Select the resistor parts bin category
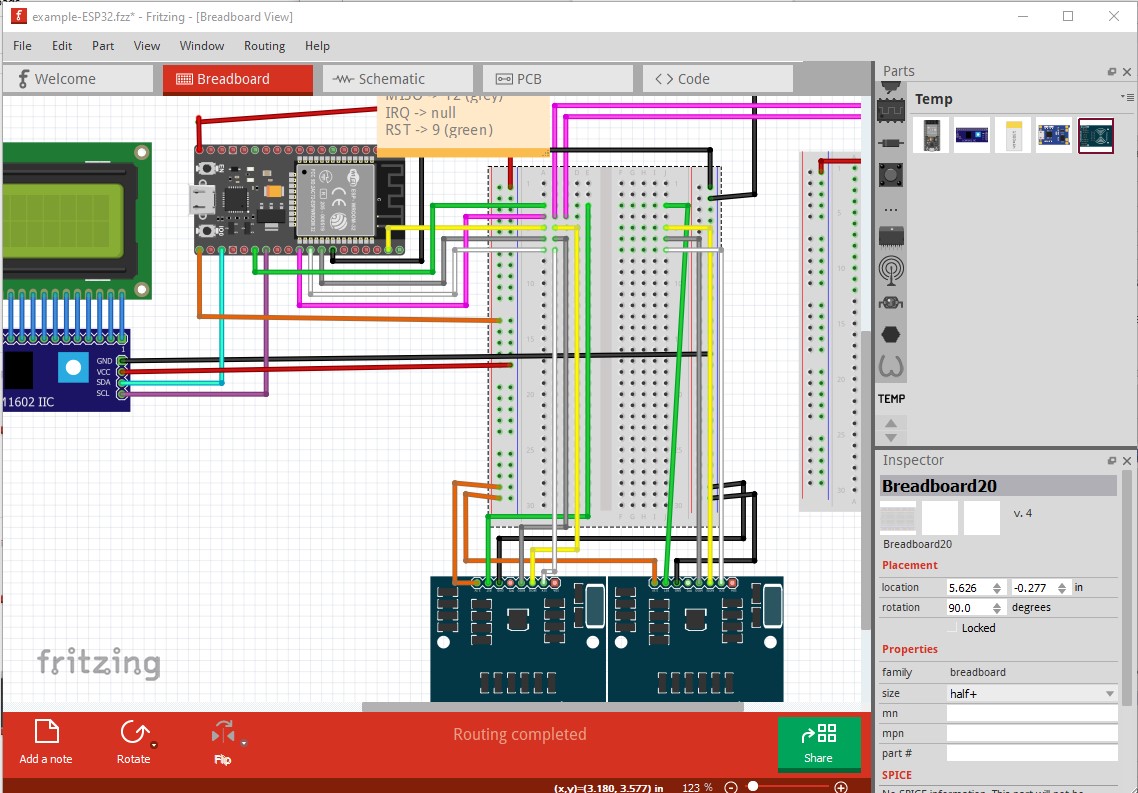Viewport: 1138px width, 793px height. coord(890,142)
